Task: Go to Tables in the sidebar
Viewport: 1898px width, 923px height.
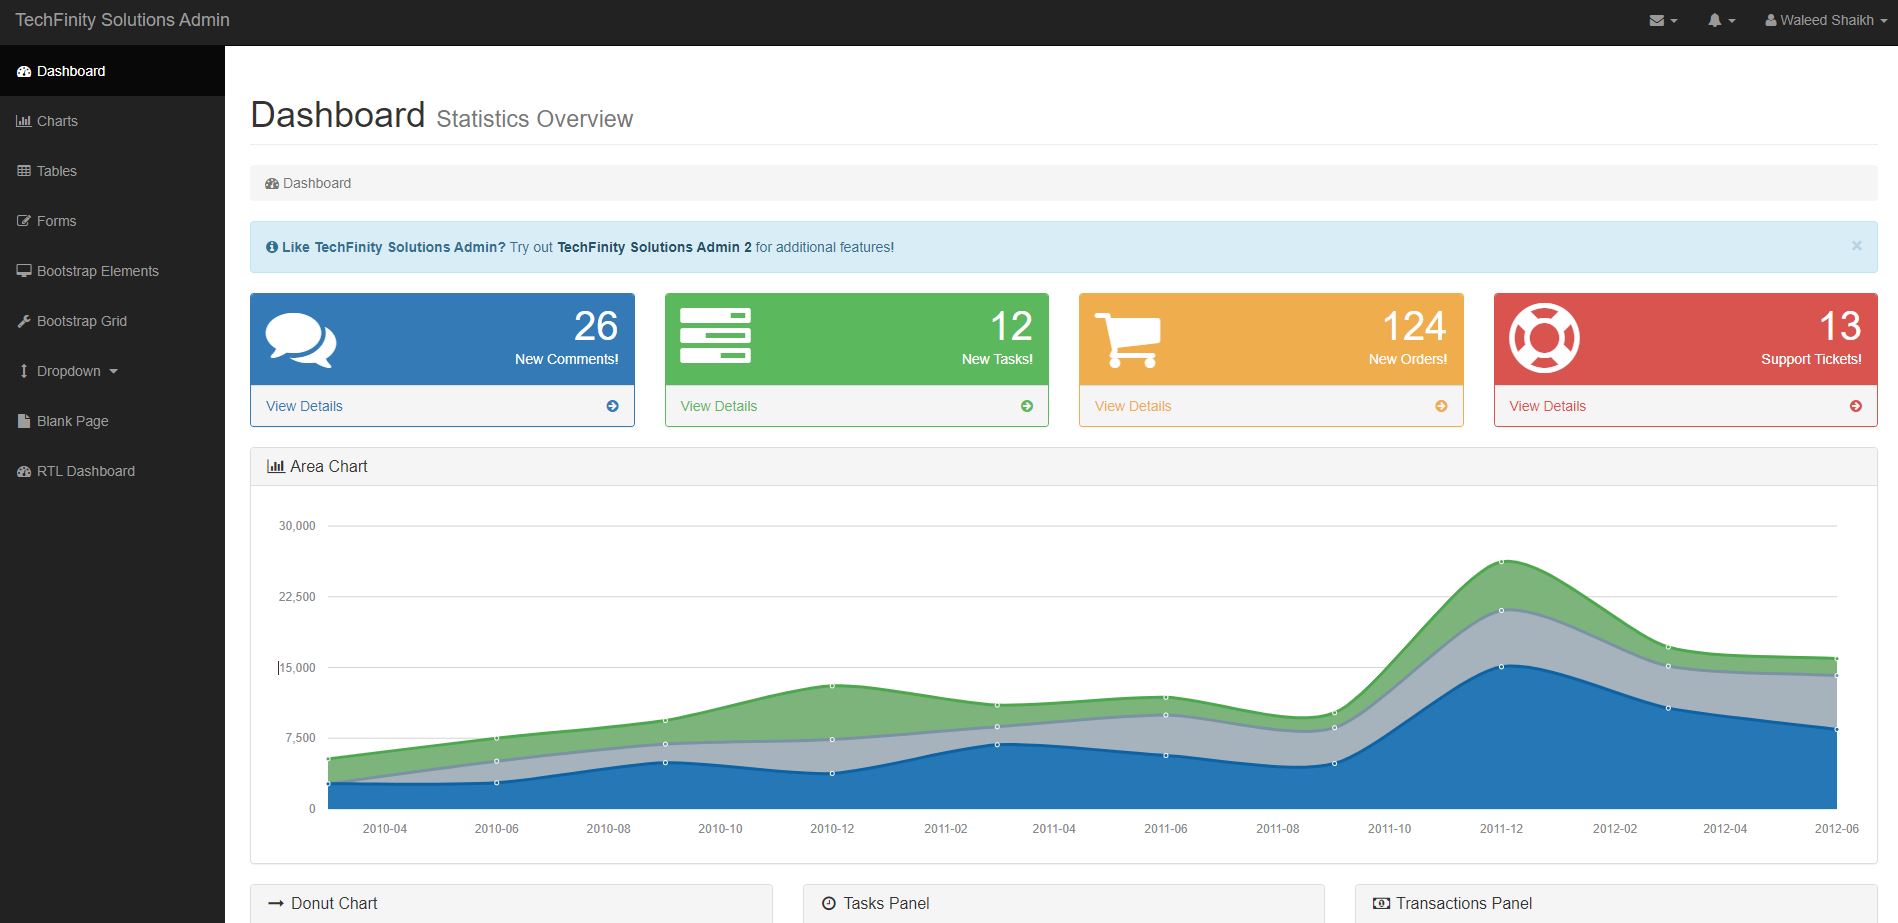Action: coord(57,171)
